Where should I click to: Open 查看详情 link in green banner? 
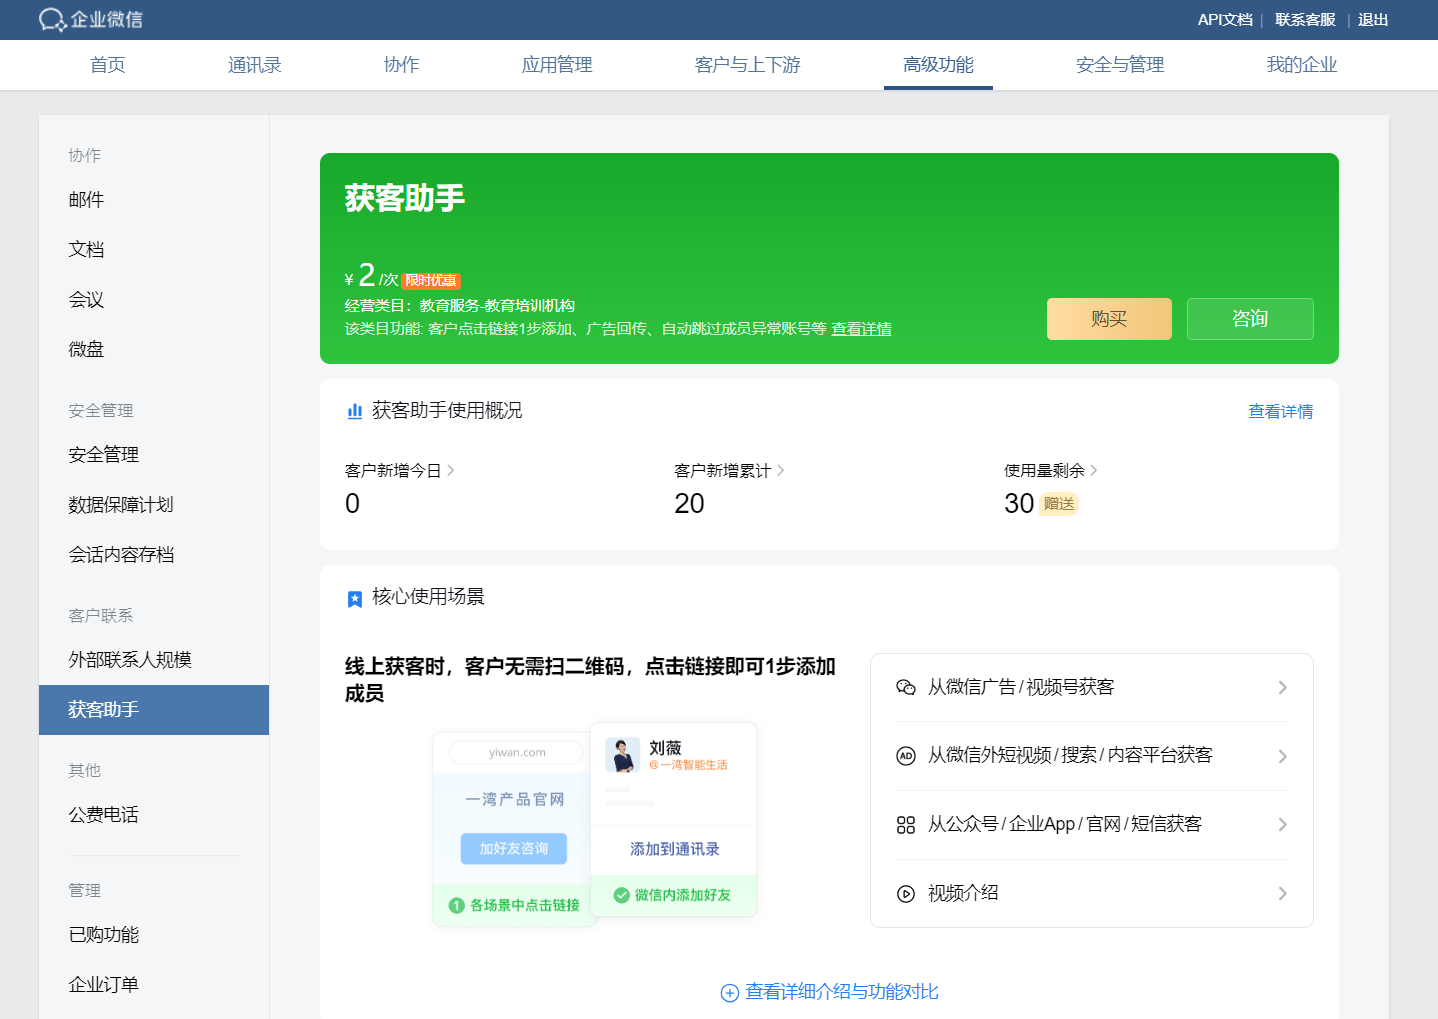point(861,329)
